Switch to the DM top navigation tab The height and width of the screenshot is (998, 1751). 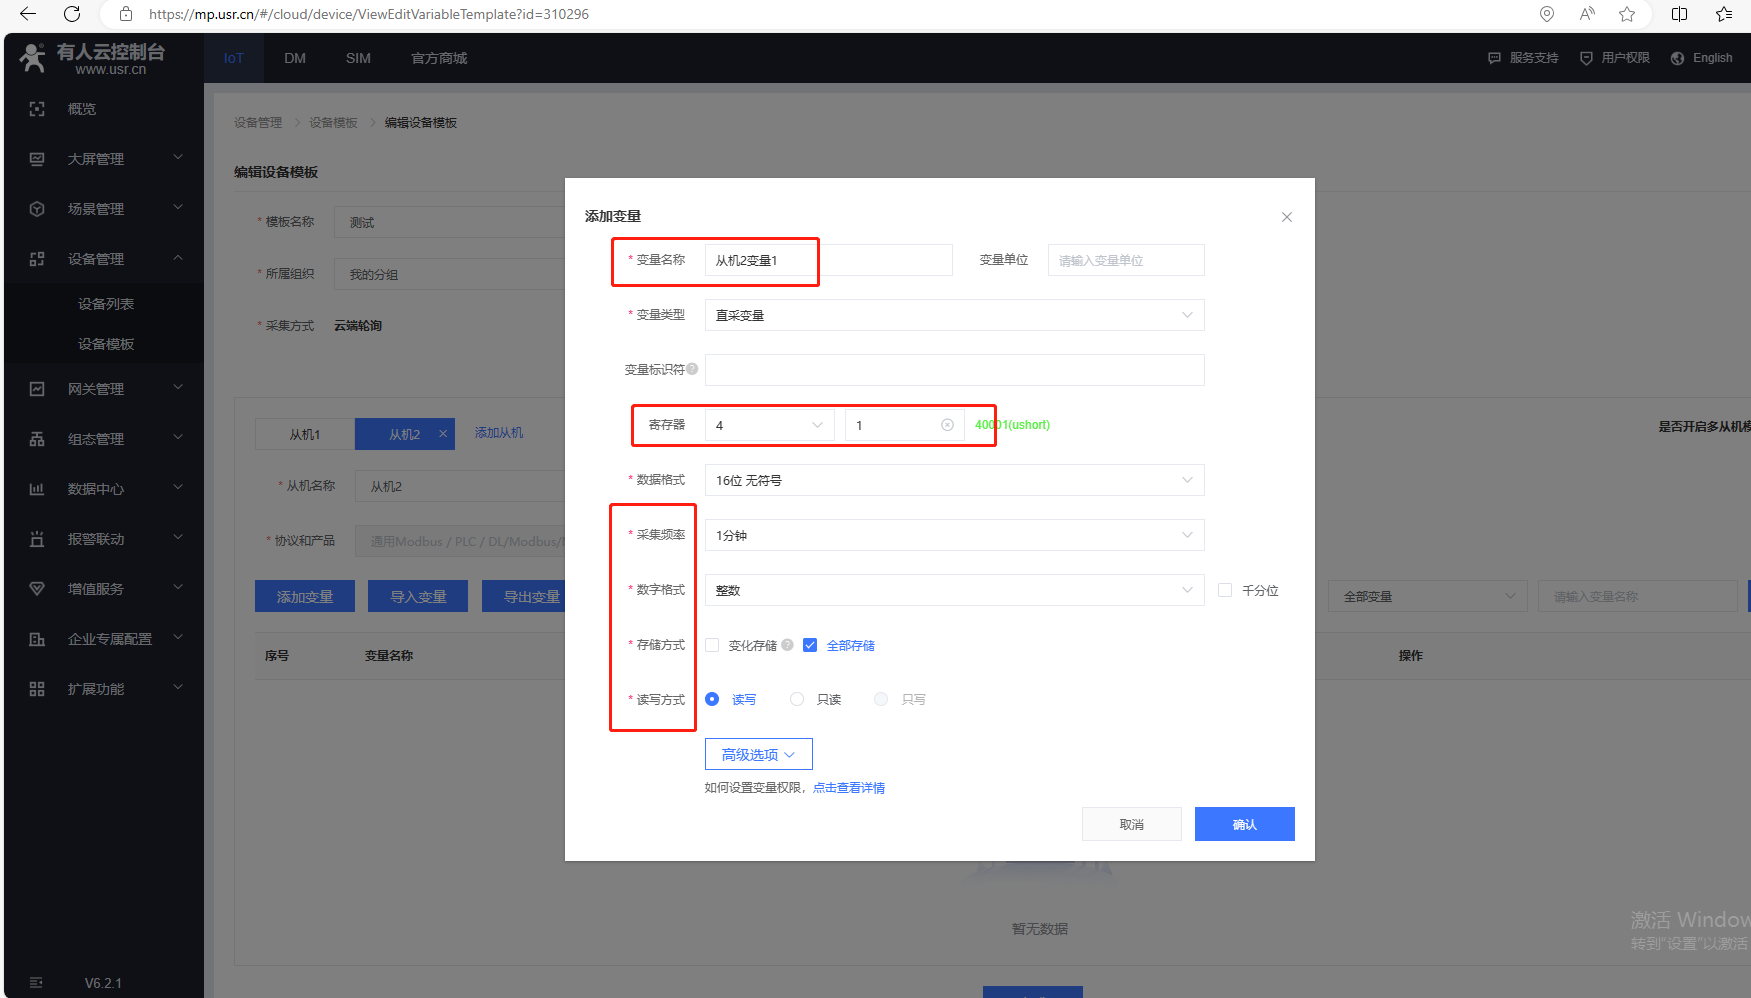295,58
